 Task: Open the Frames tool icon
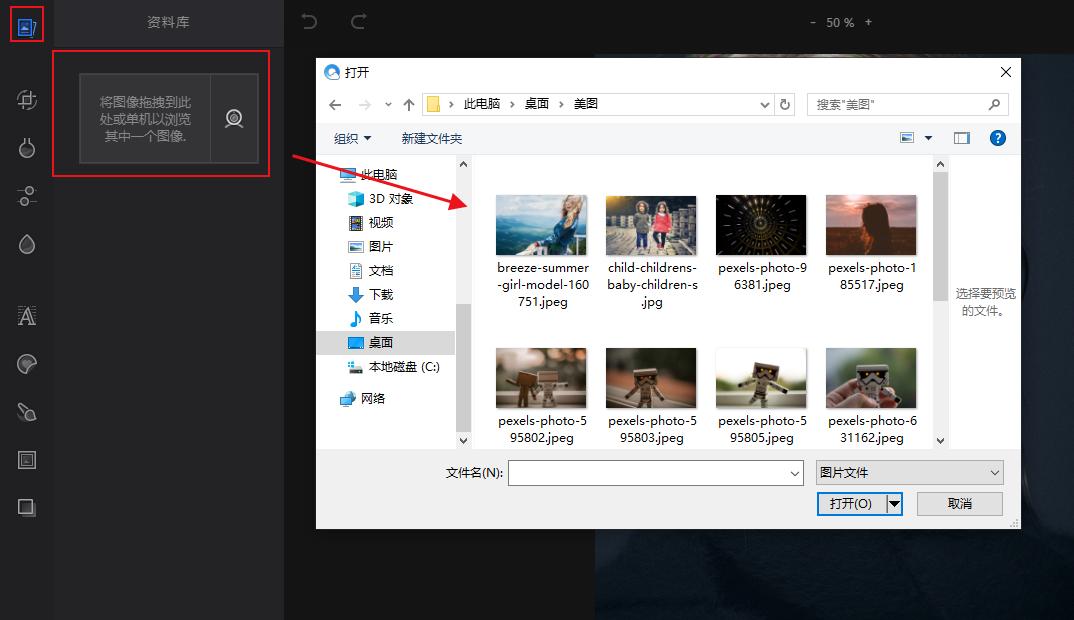pyautogui.click(x=25, y=459)
